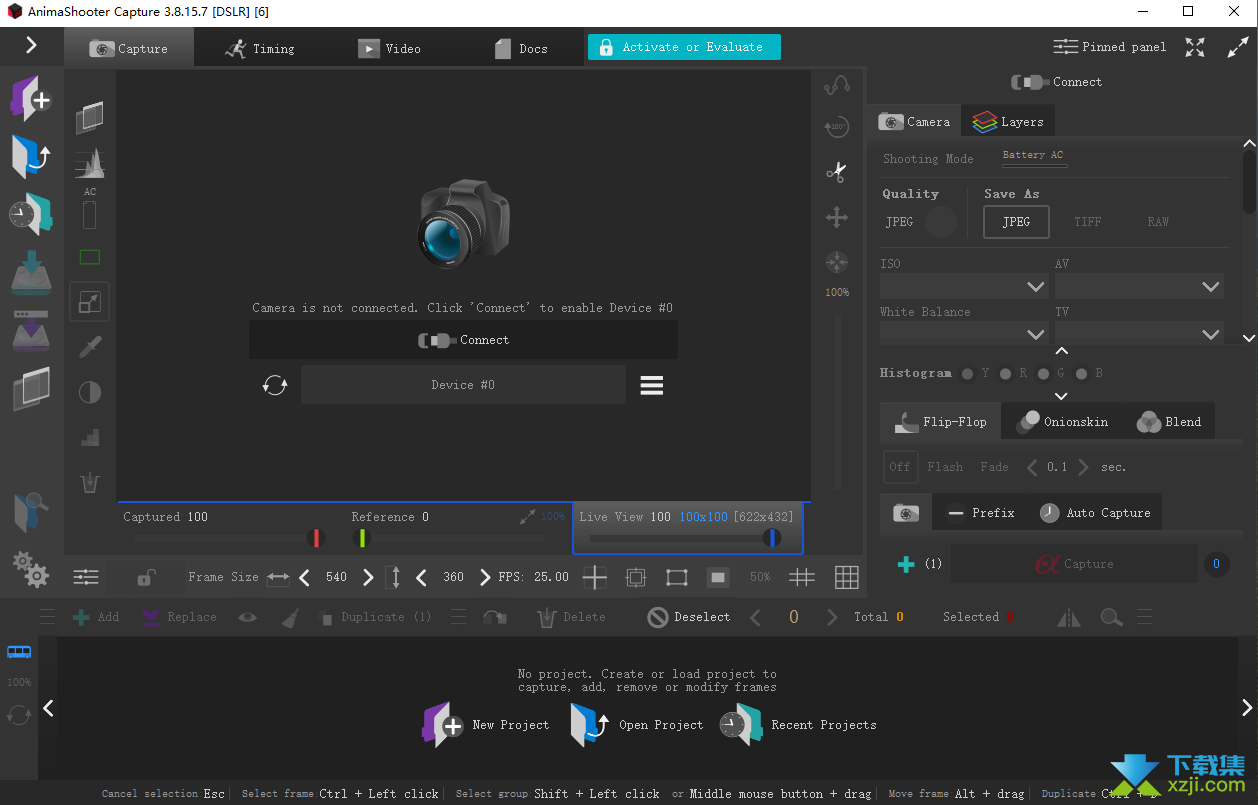Open the hamburger menu beside Device #0

click(652, 385)
